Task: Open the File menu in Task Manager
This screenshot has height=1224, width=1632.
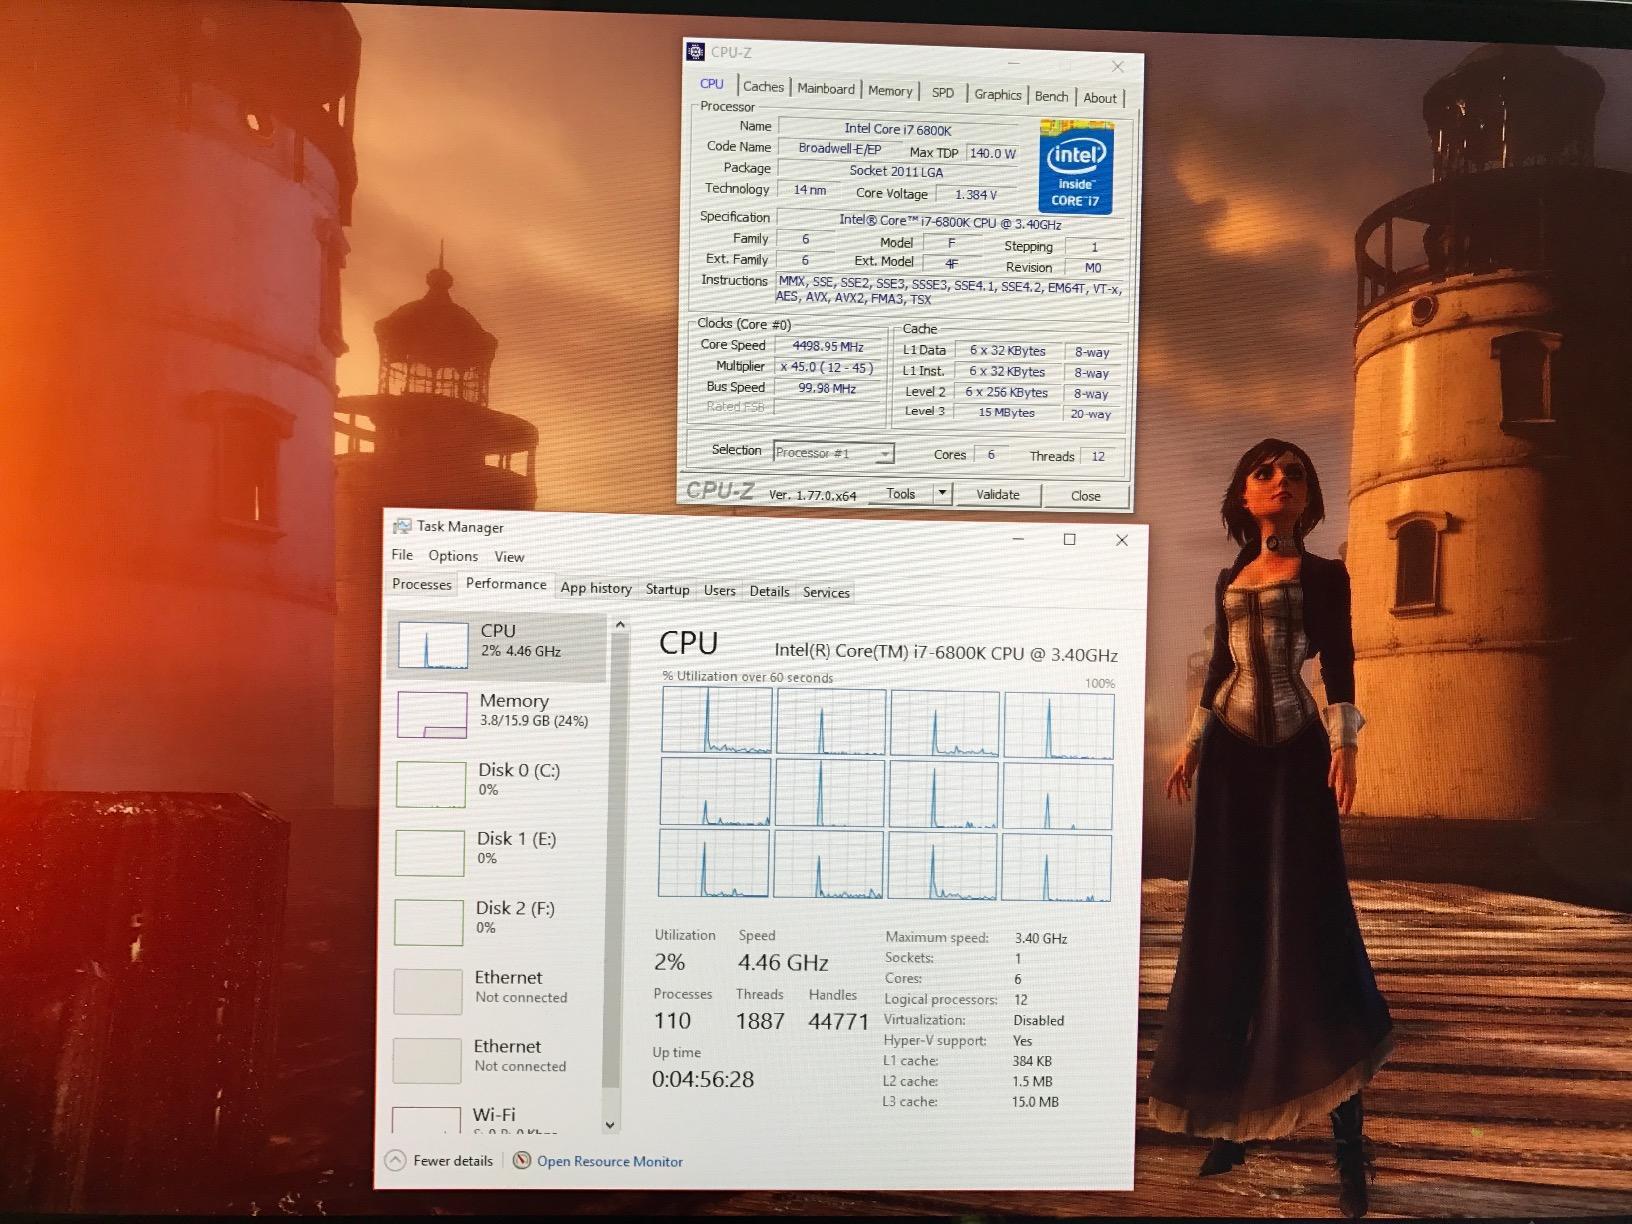Action: click(402, 555)
